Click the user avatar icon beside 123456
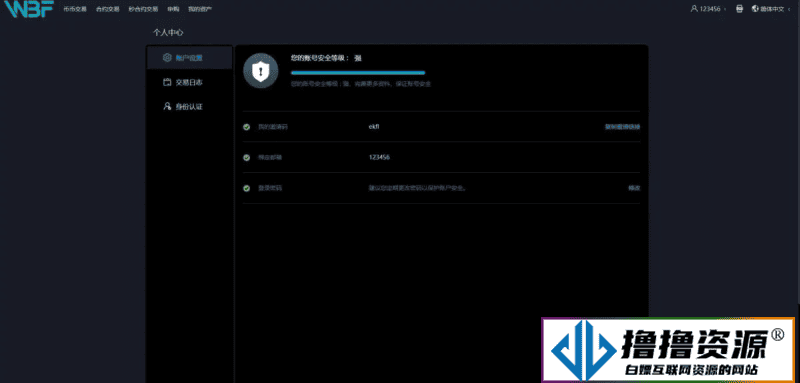Image resolution: width=800 pixels, height=383 pixels. pos(694,9)
